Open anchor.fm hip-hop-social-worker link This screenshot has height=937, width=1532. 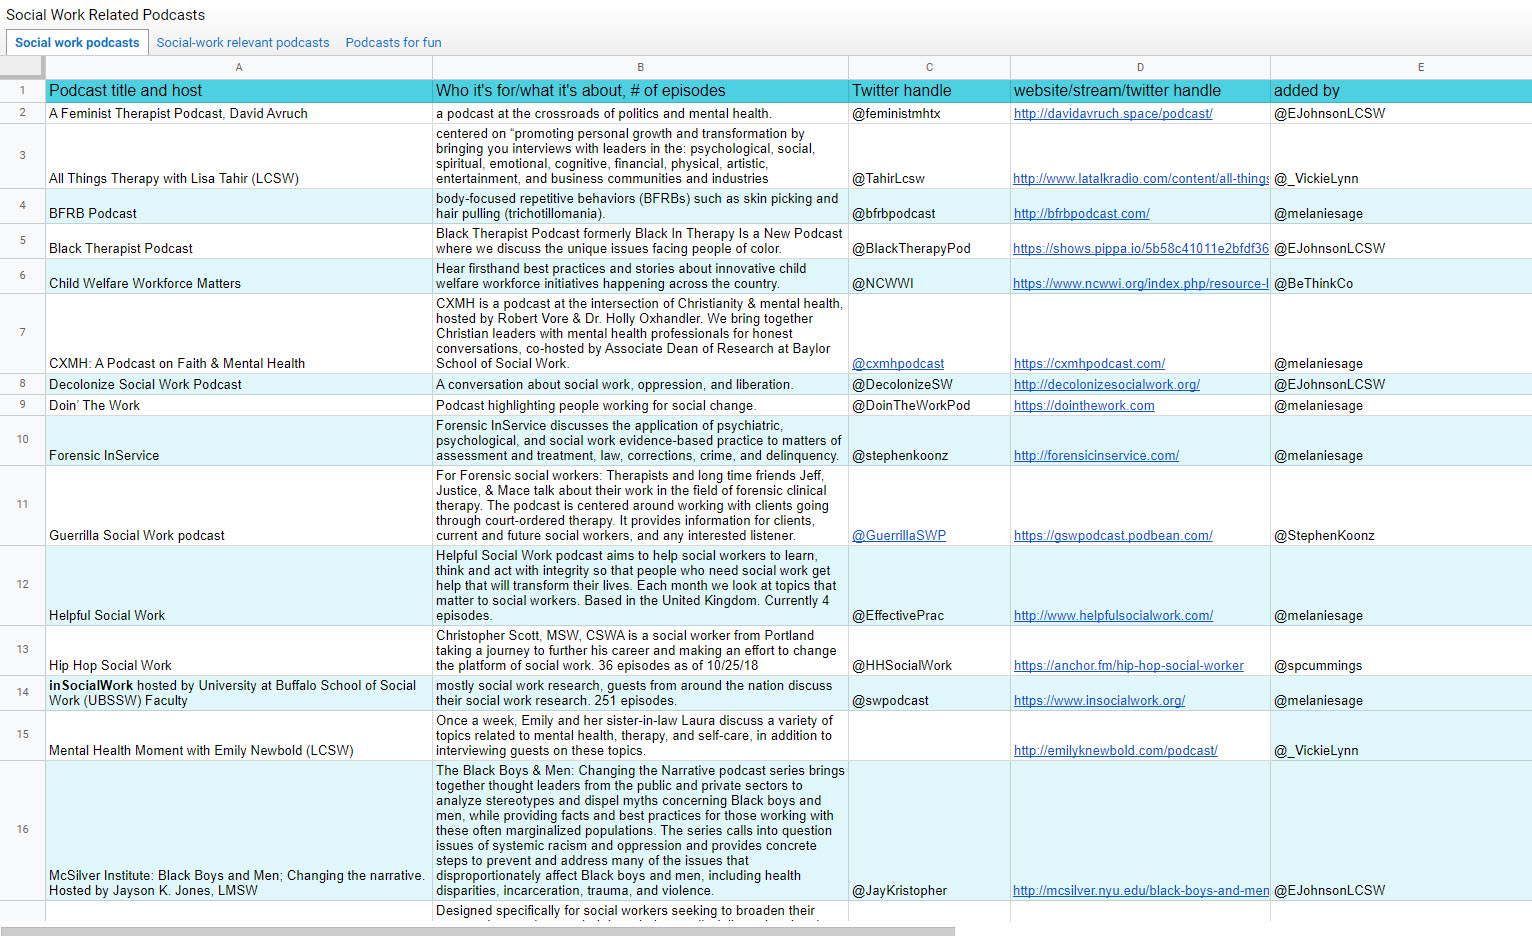tap(1129, 666)
